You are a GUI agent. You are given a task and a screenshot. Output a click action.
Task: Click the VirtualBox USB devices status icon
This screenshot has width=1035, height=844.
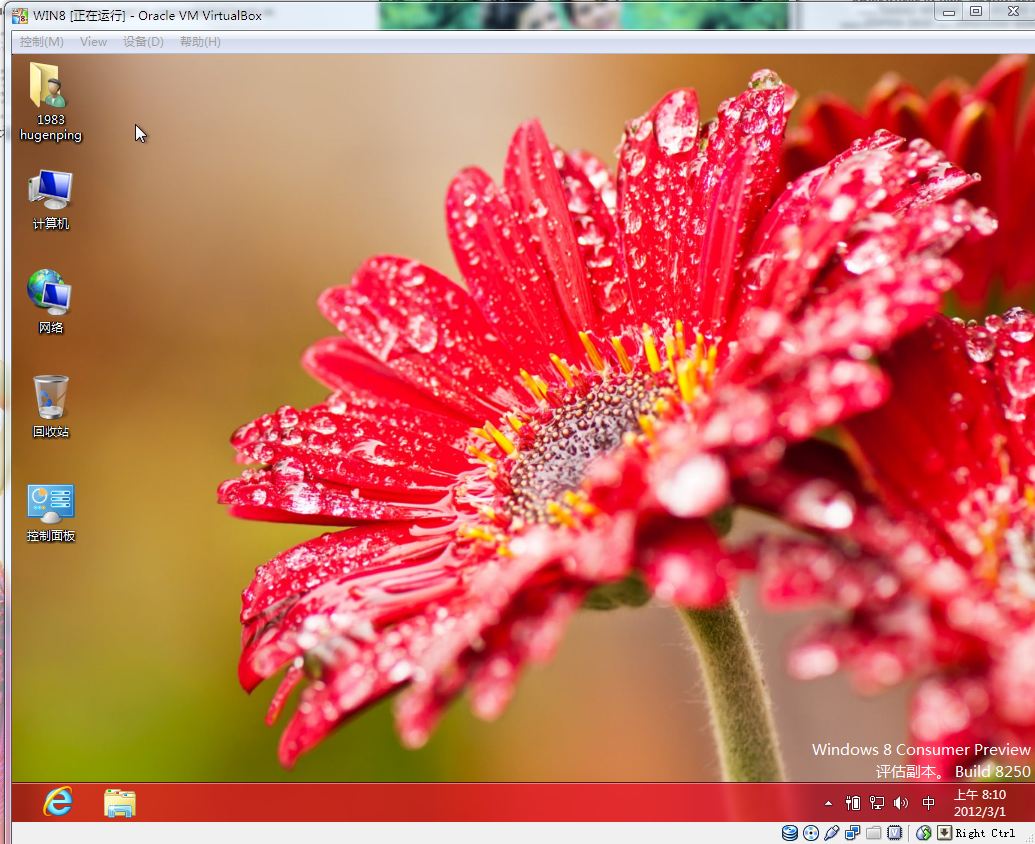coord(831,833)
